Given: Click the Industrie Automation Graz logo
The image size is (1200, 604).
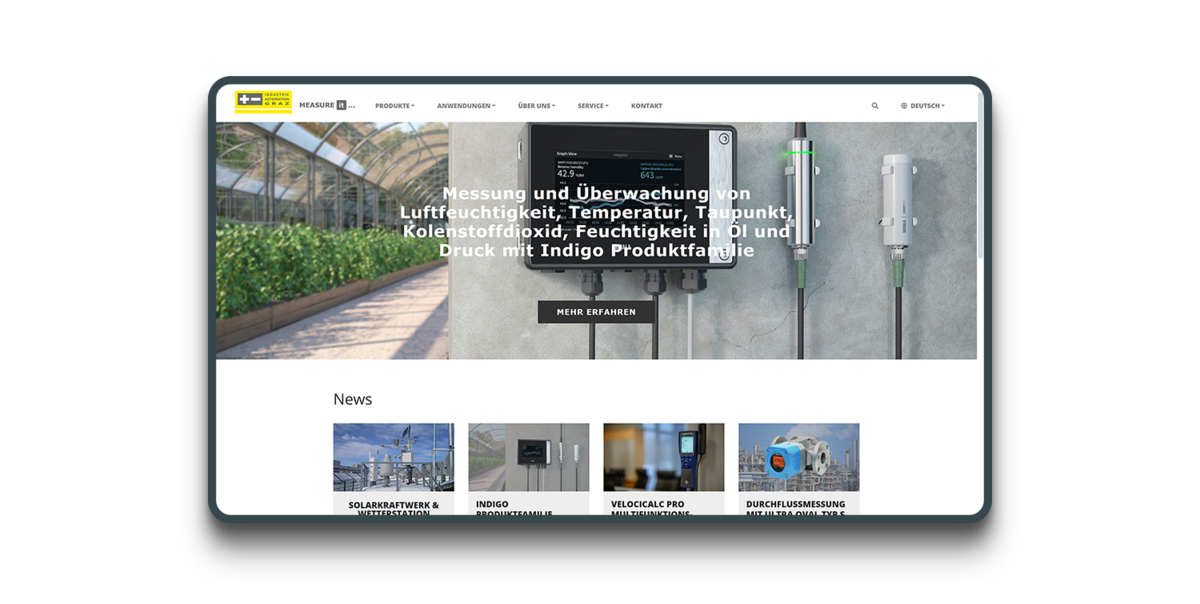Looking at the screenshot, I should pyautogui.click(x=262, y=101).
